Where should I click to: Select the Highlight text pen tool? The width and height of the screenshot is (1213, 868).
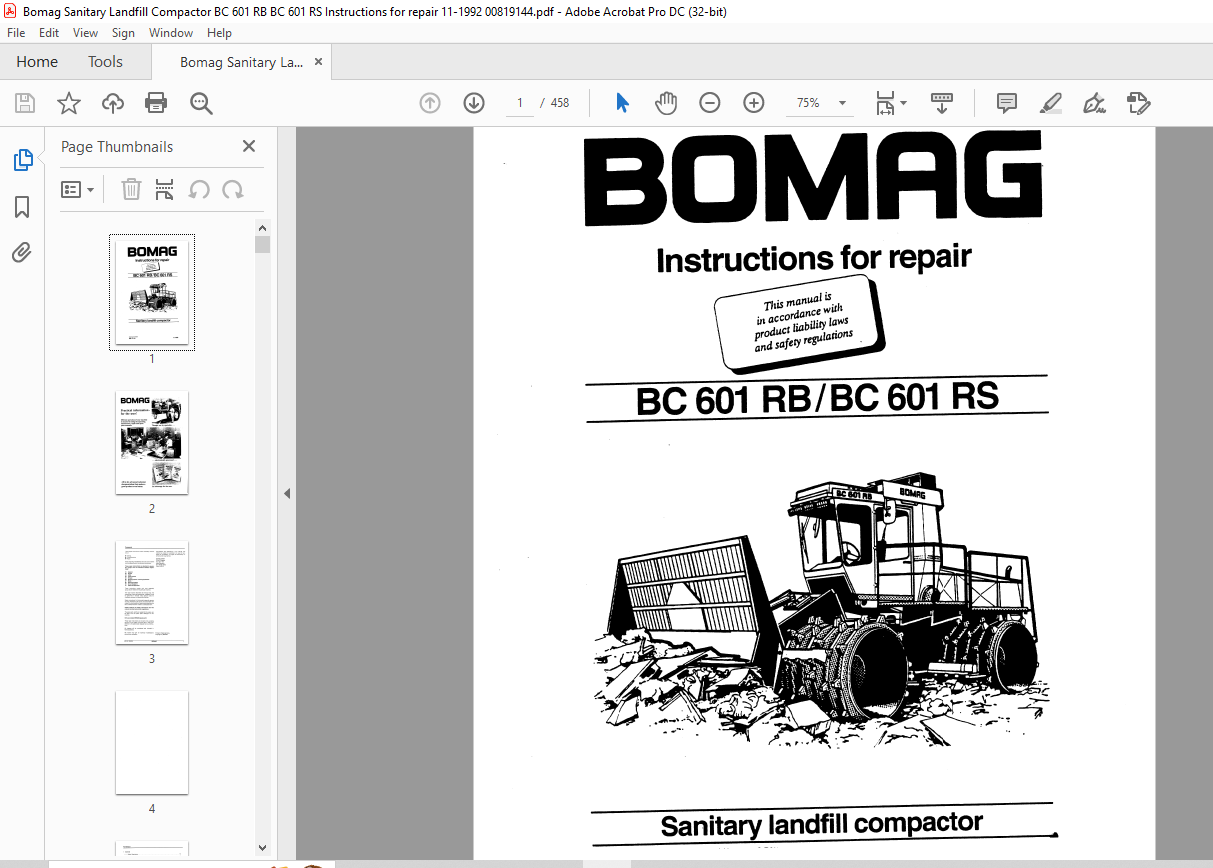coord(1050,103)
